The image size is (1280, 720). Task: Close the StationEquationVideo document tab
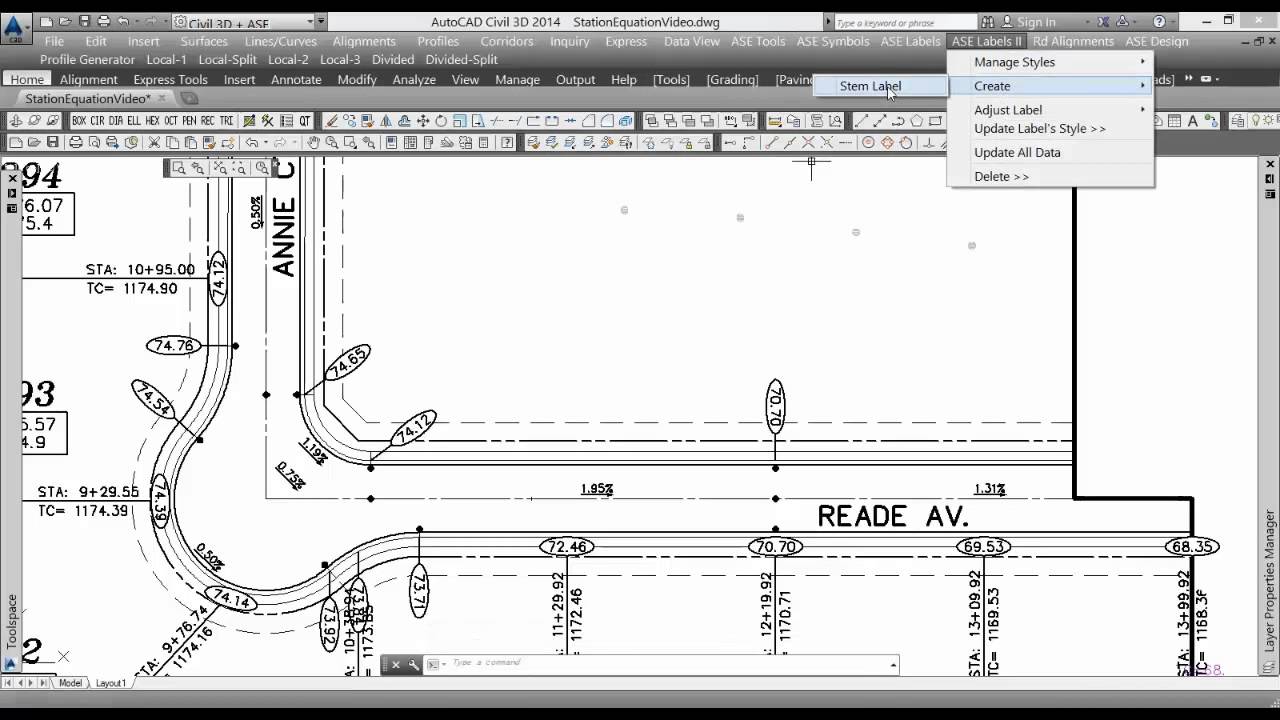[162, 98]
